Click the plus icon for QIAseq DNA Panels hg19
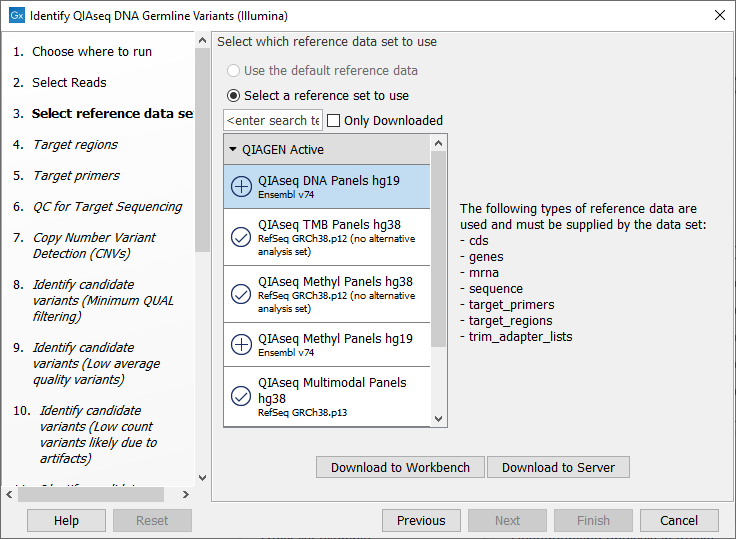 241,187
